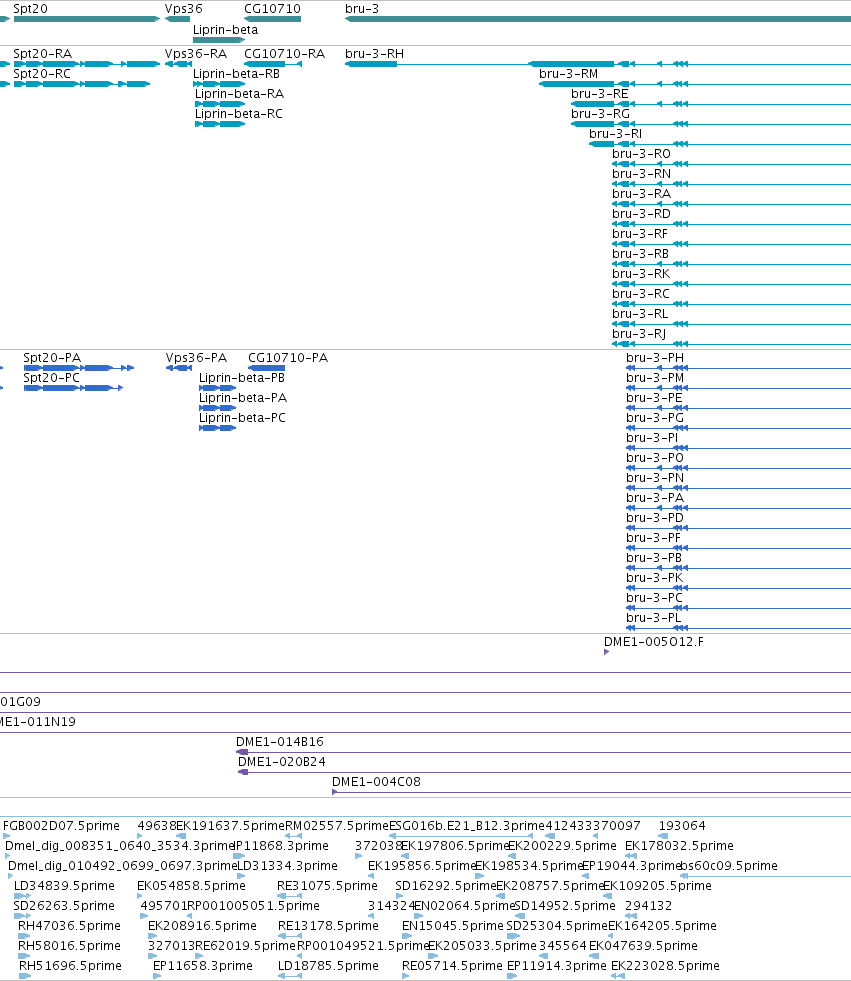Select the Liprin-beta-RB transcript label
Viewport: 851px width, 981px height.
pos(237,74)
